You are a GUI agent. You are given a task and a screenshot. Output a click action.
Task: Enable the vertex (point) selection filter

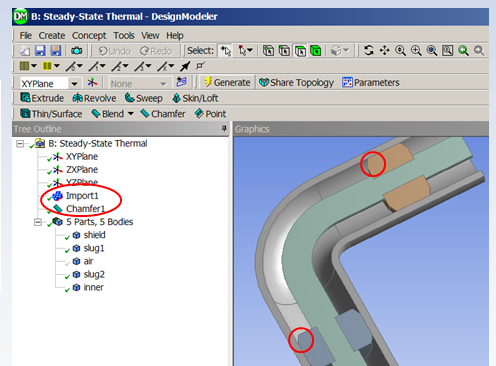(x=268, y=51)
